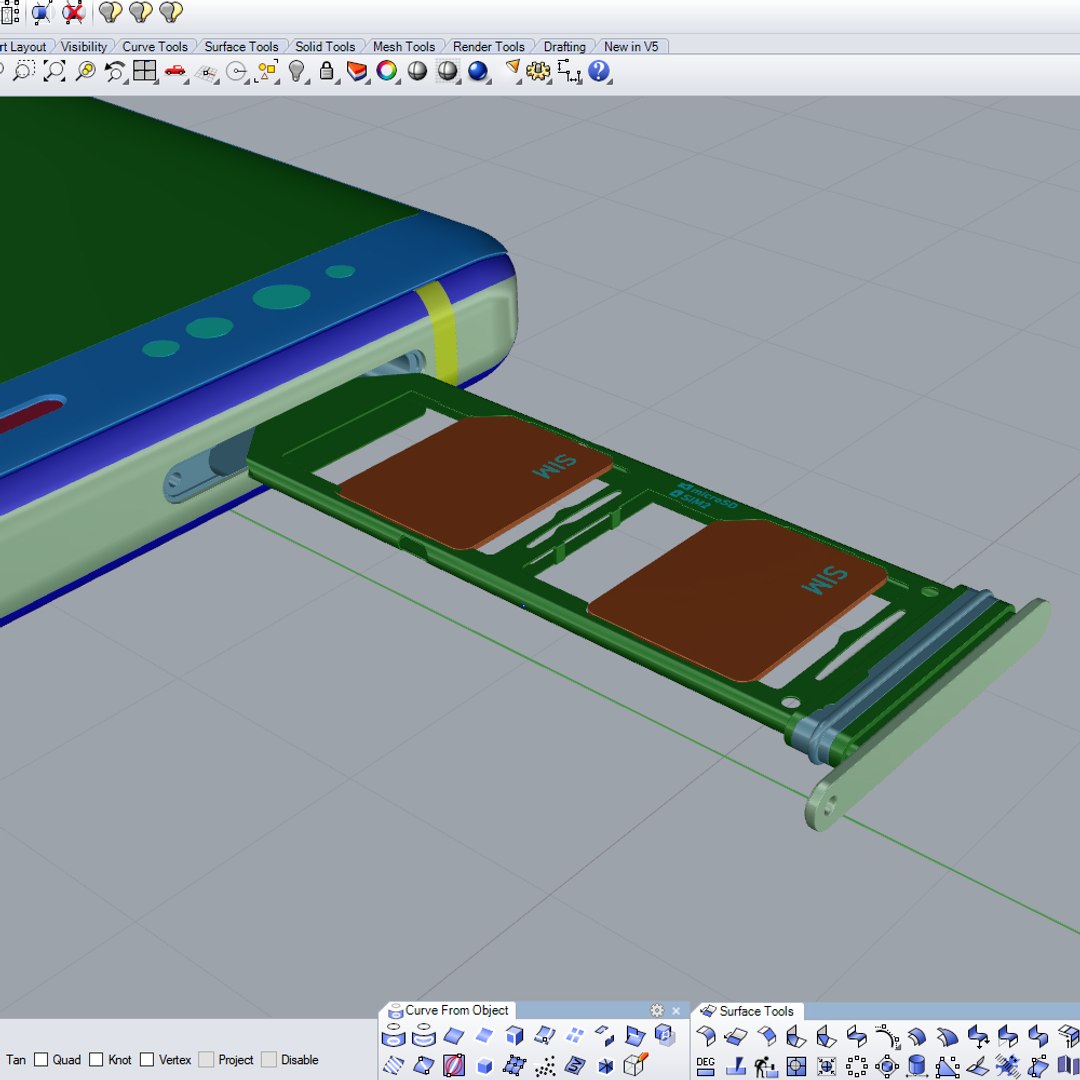Click the Hide Objects lightbulb in main toolbar

tap(296, 71)
